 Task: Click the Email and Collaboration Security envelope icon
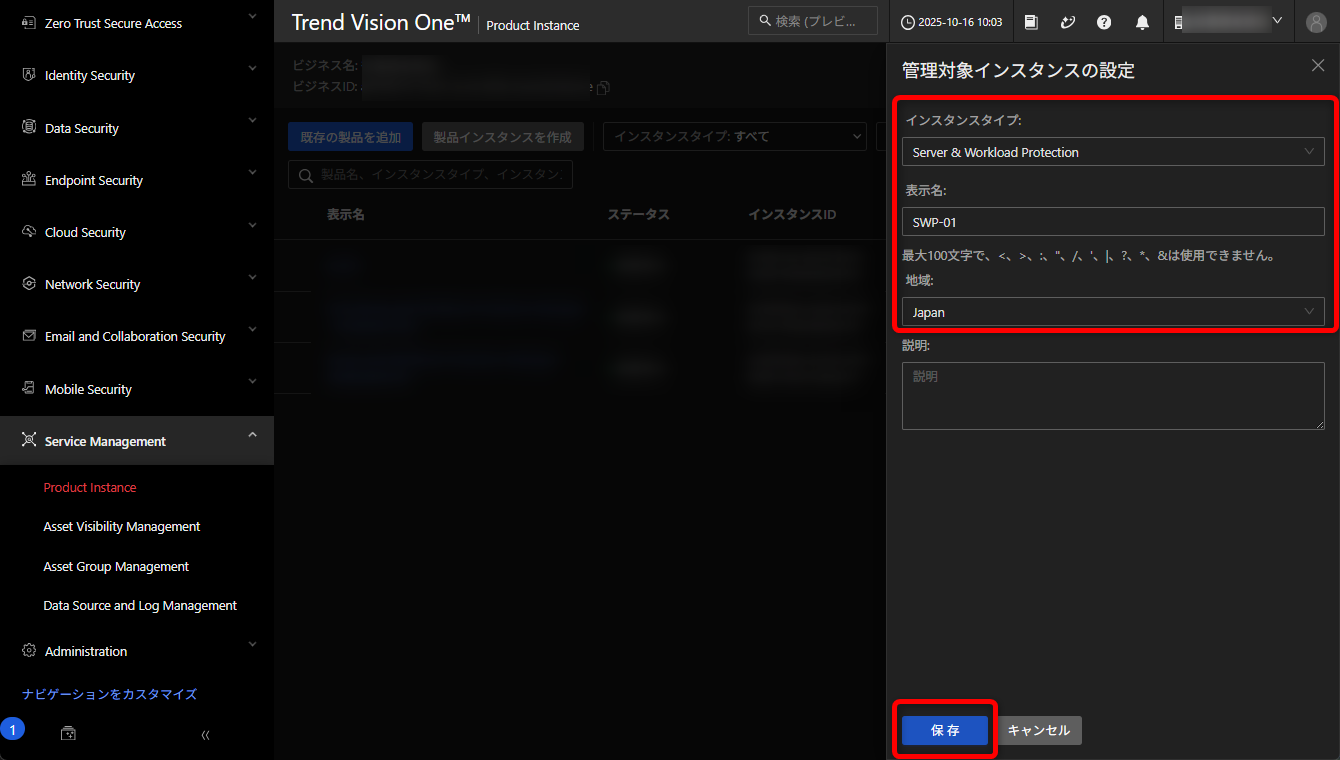pos(28,336)
